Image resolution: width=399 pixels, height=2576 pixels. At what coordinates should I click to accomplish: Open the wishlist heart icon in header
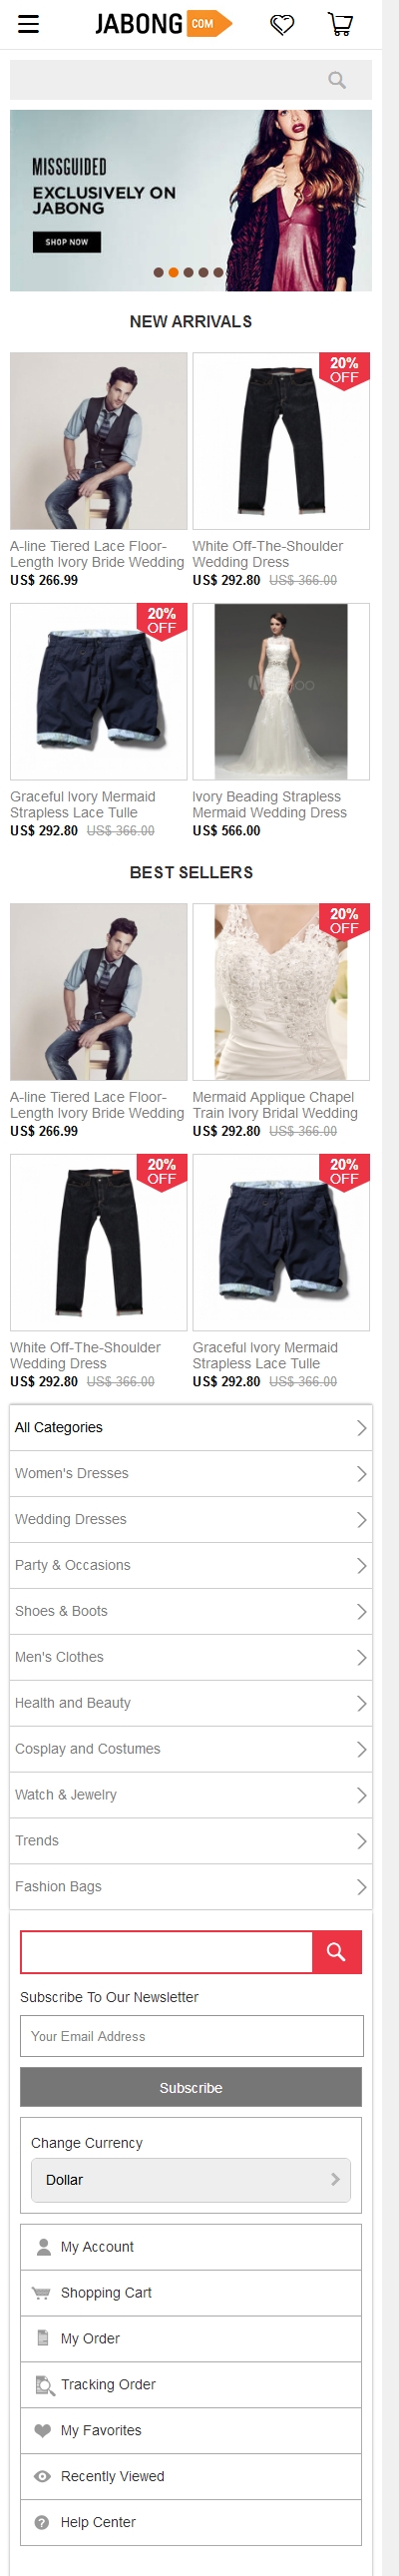(x=283, y=24)
